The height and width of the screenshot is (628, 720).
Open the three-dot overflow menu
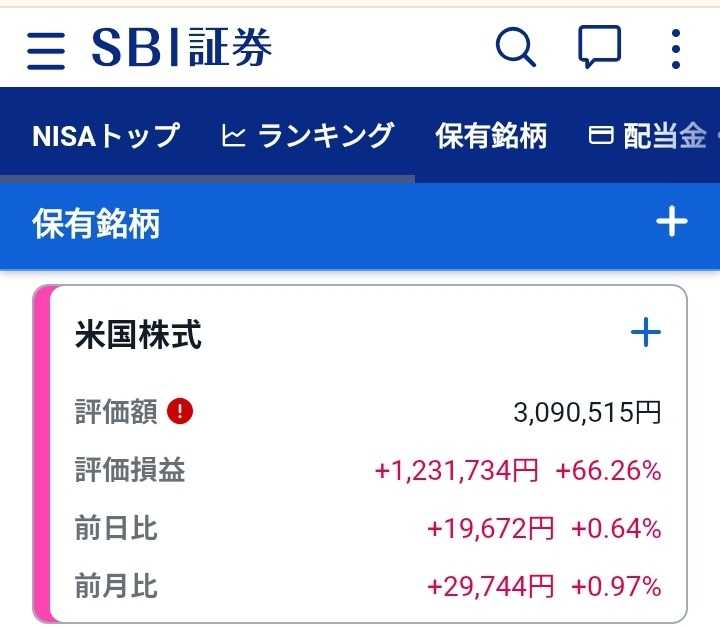[x=676, y=48]
